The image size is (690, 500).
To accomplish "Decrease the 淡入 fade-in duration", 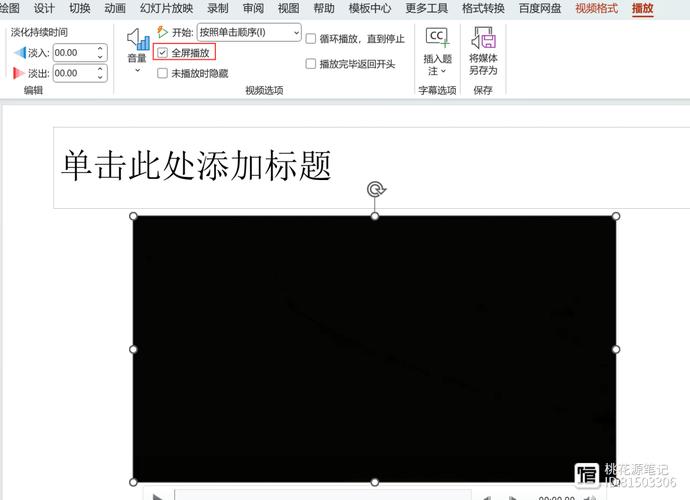I will point(100,57).
